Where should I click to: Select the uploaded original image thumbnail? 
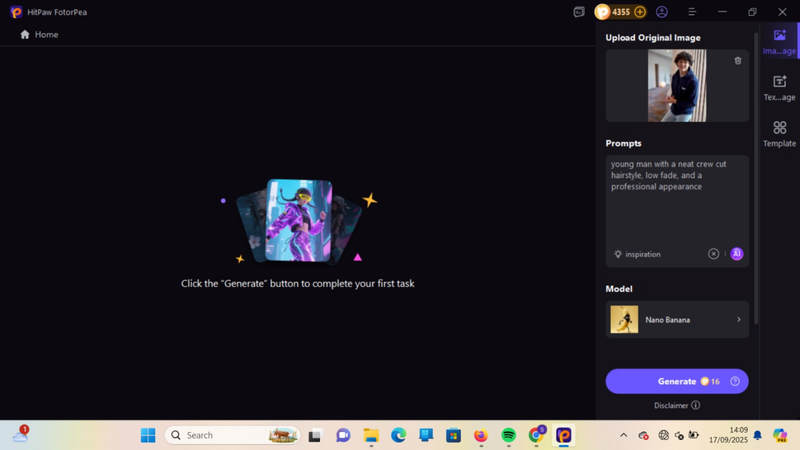click(x=677, y=85)
